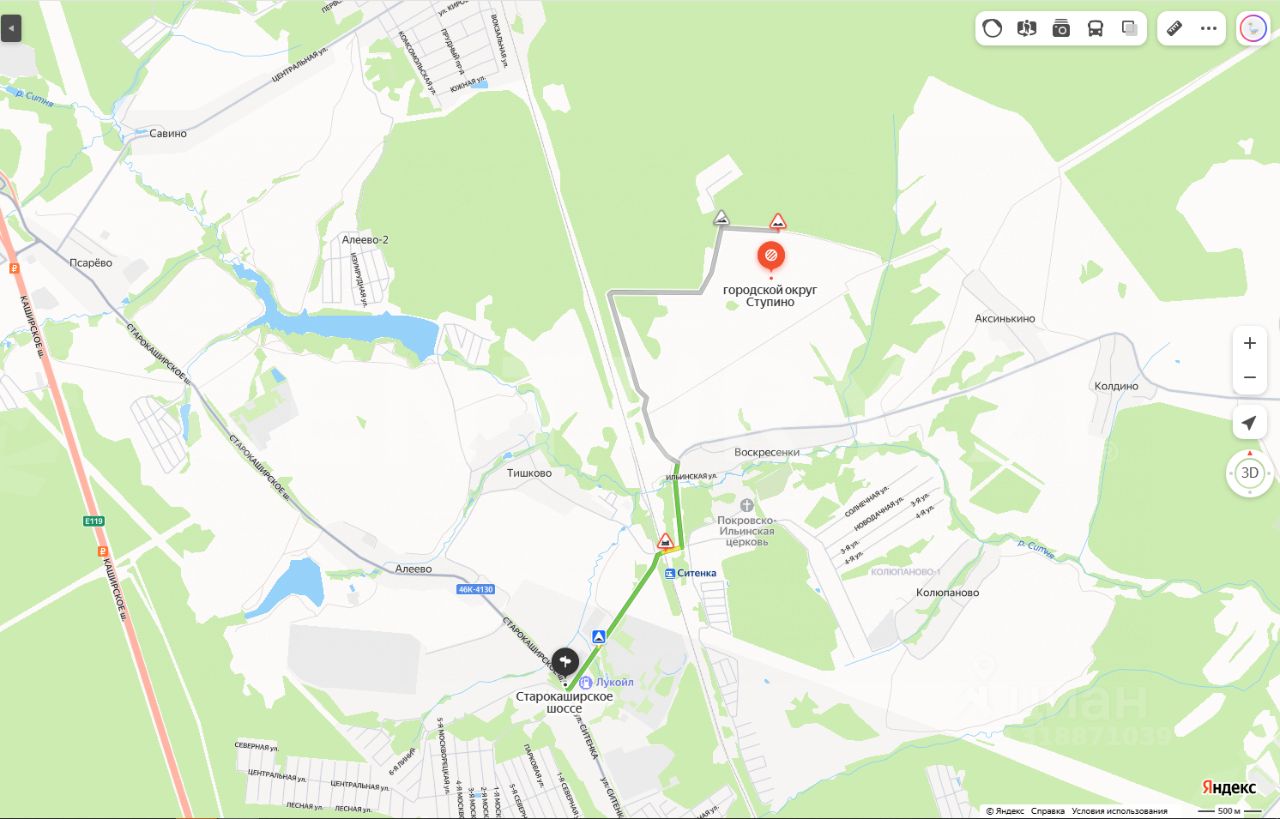The width and height of the screenshot is (1280, 819).
Task: Open the Справка link
Action: [1048, 811]
